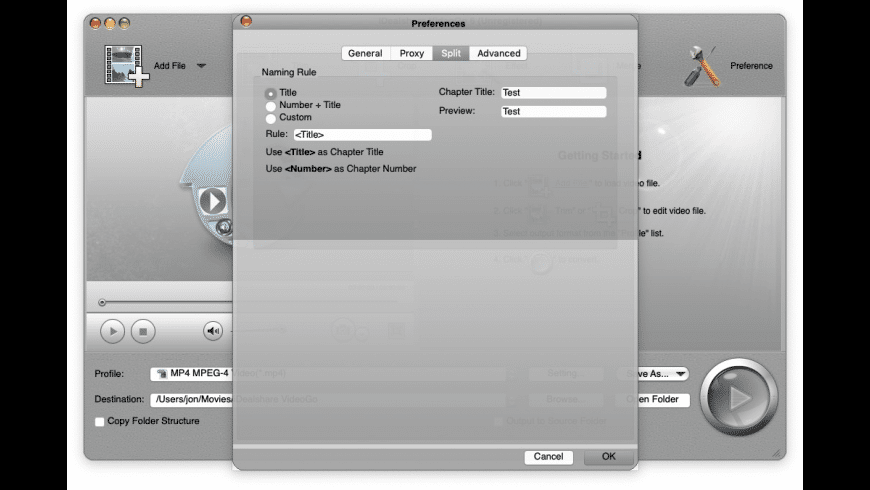Open the Add File dropdown arrow

point(201,65)
